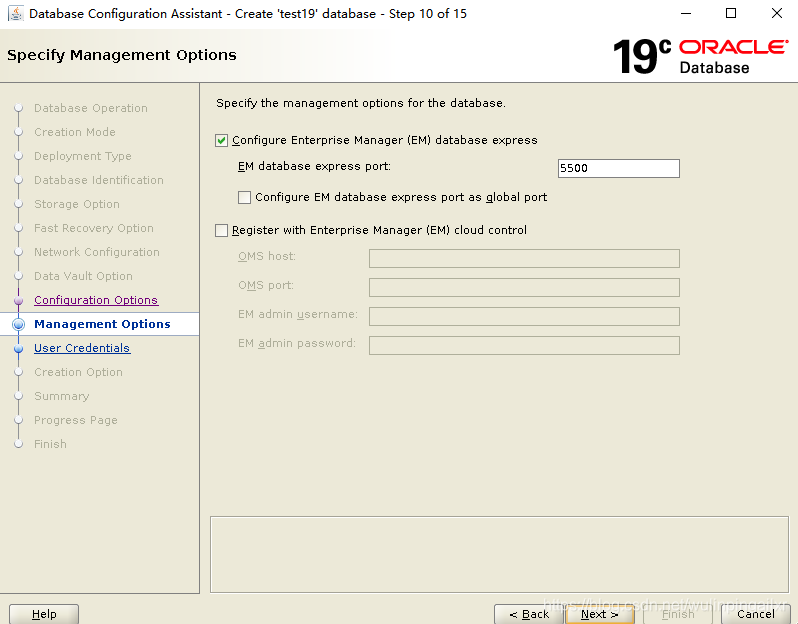798x624 pixels.
Task: Click the OMS host input field
Action: [524, 259]
